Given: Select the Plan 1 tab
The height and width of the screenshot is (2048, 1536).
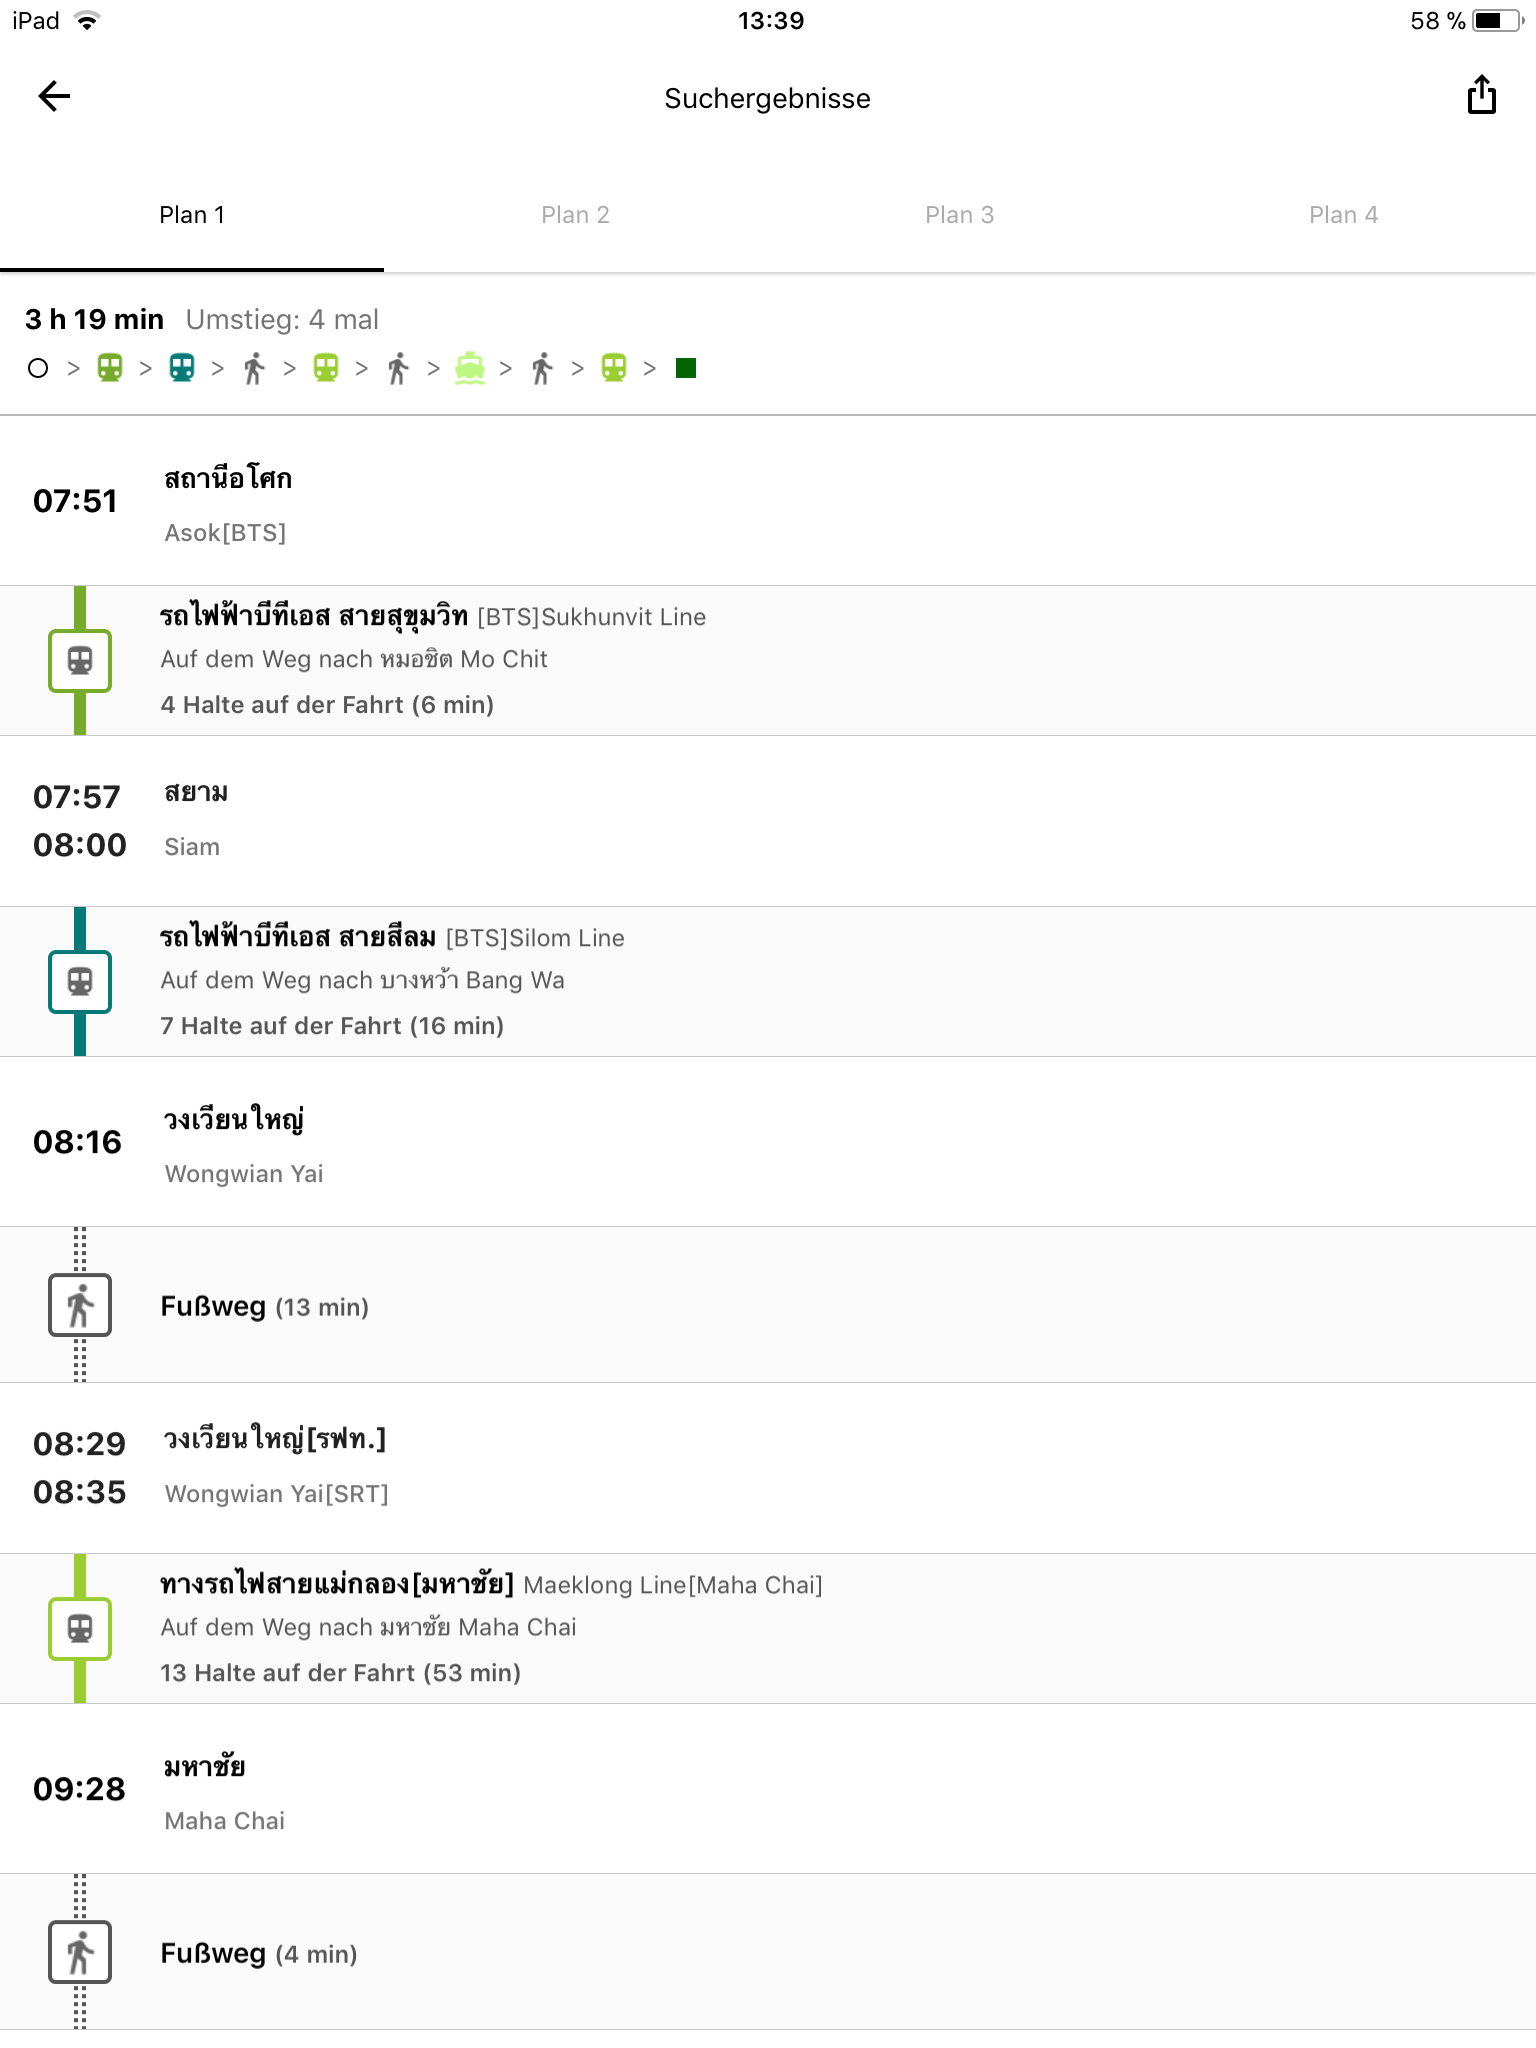Looking at the screenshot, I should 192,215.
